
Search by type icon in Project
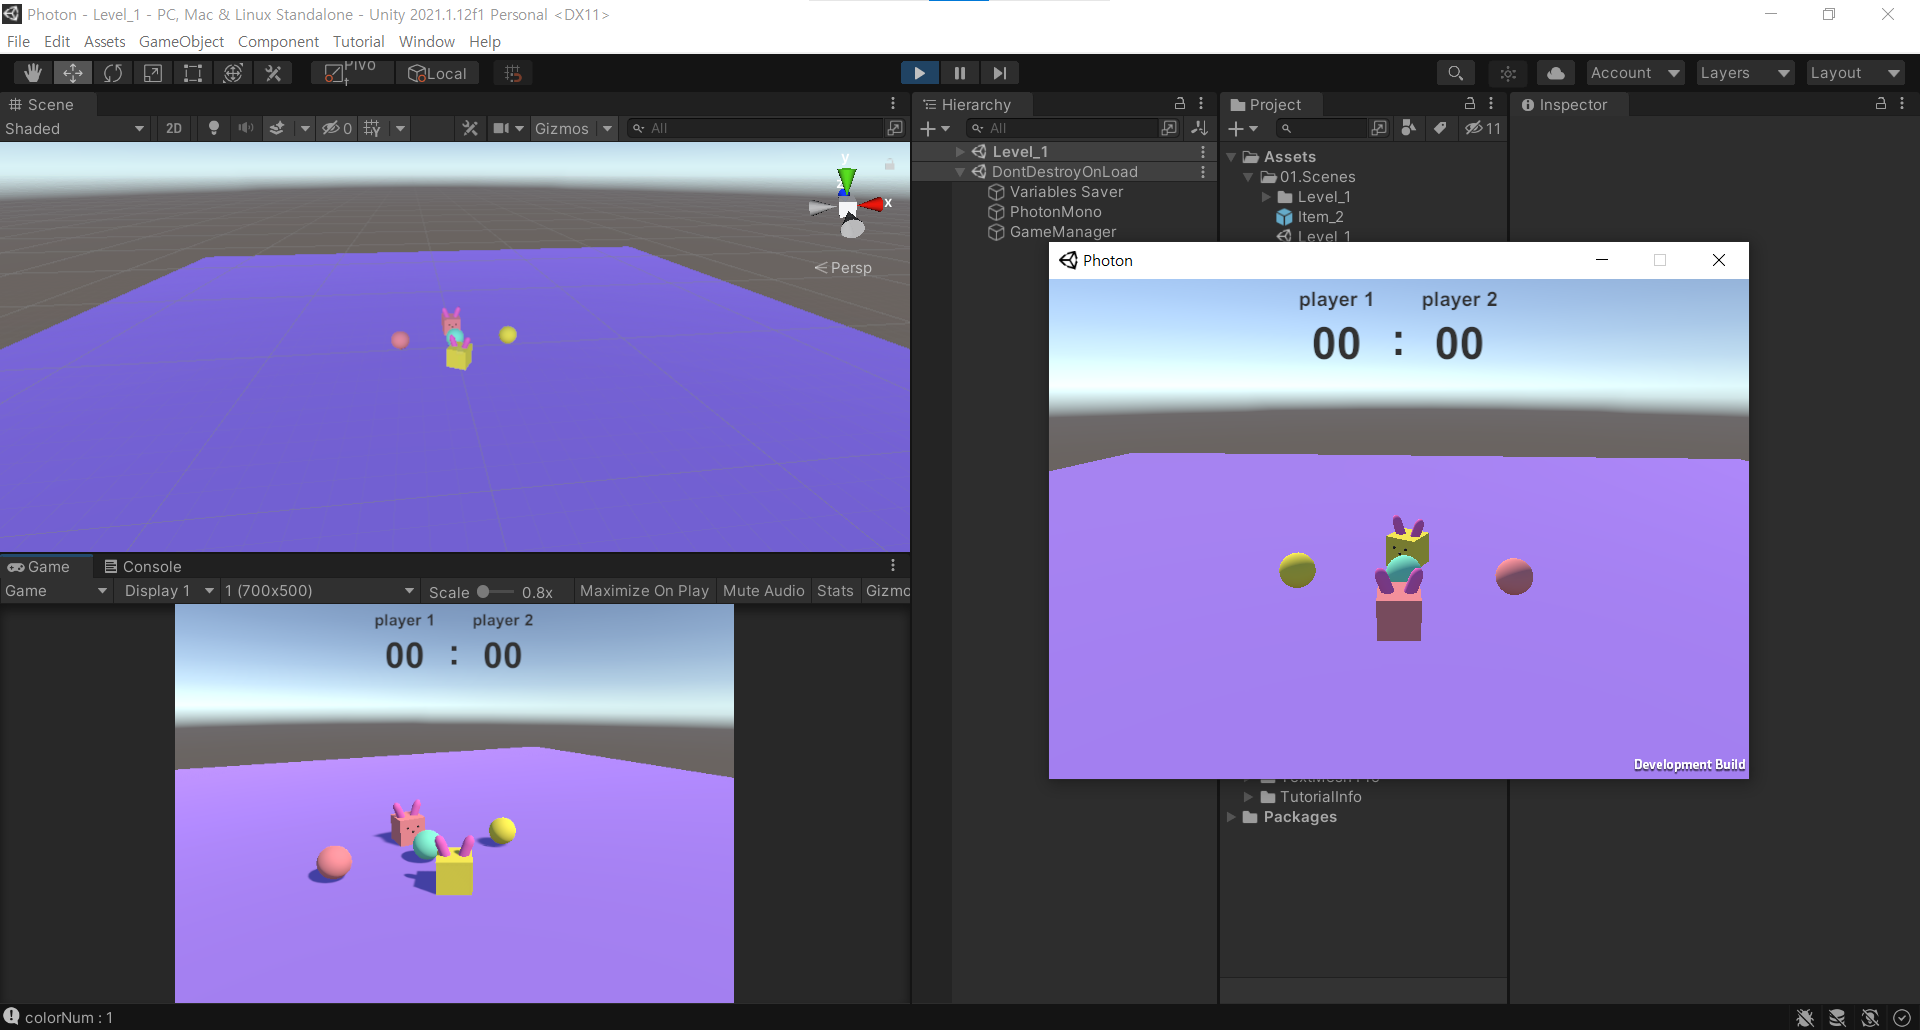(1409, 128)
